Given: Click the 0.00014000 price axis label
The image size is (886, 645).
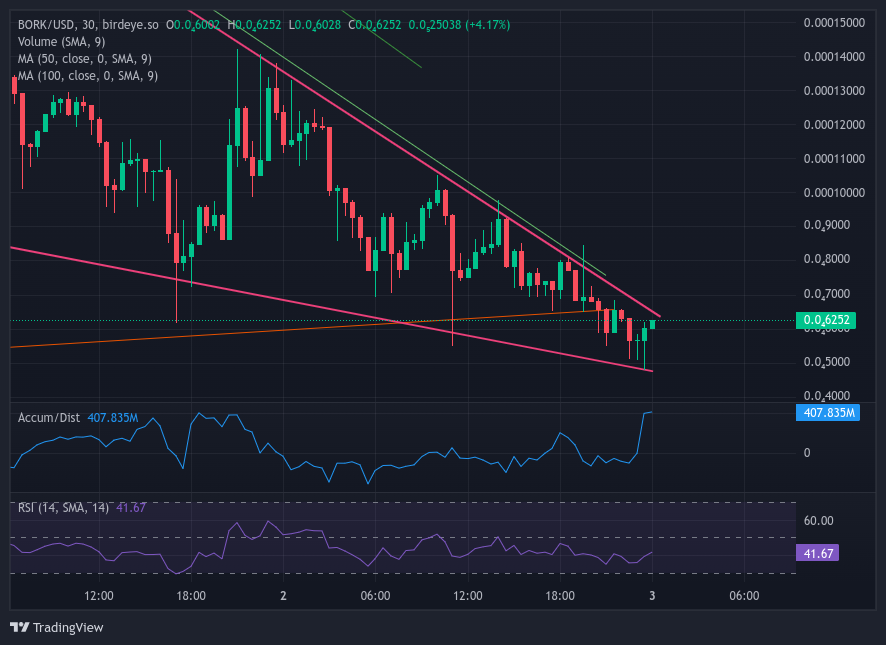Looking at the screenshot, I should click(834, 57).
